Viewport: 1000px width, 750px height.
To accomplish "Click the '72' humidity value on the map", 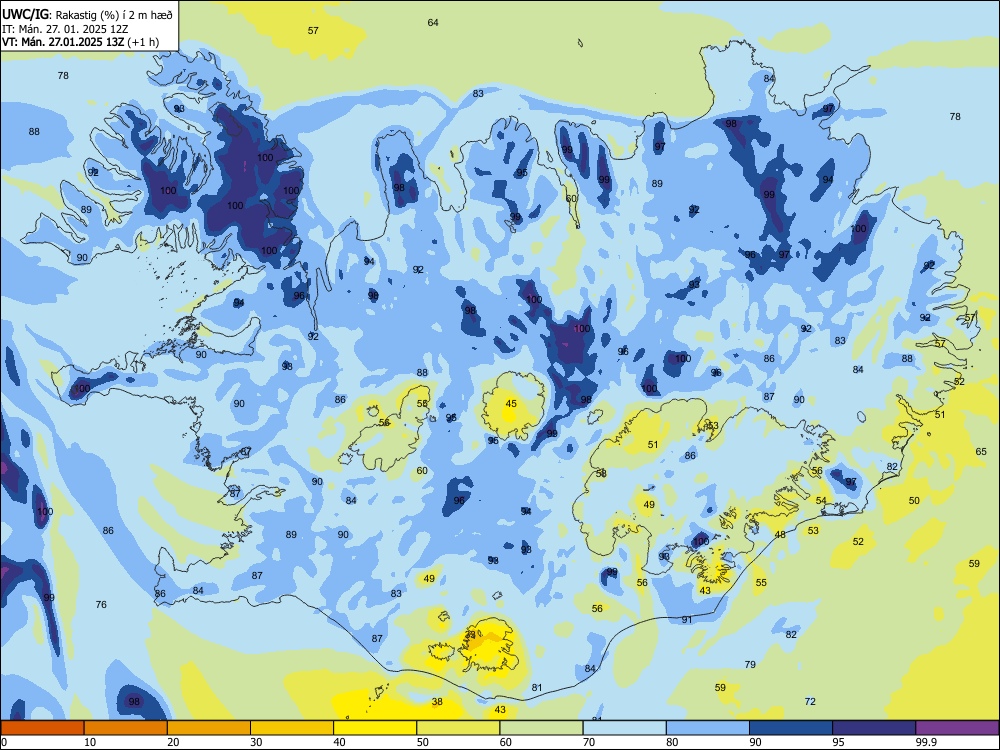I will [x=810, y=701].
